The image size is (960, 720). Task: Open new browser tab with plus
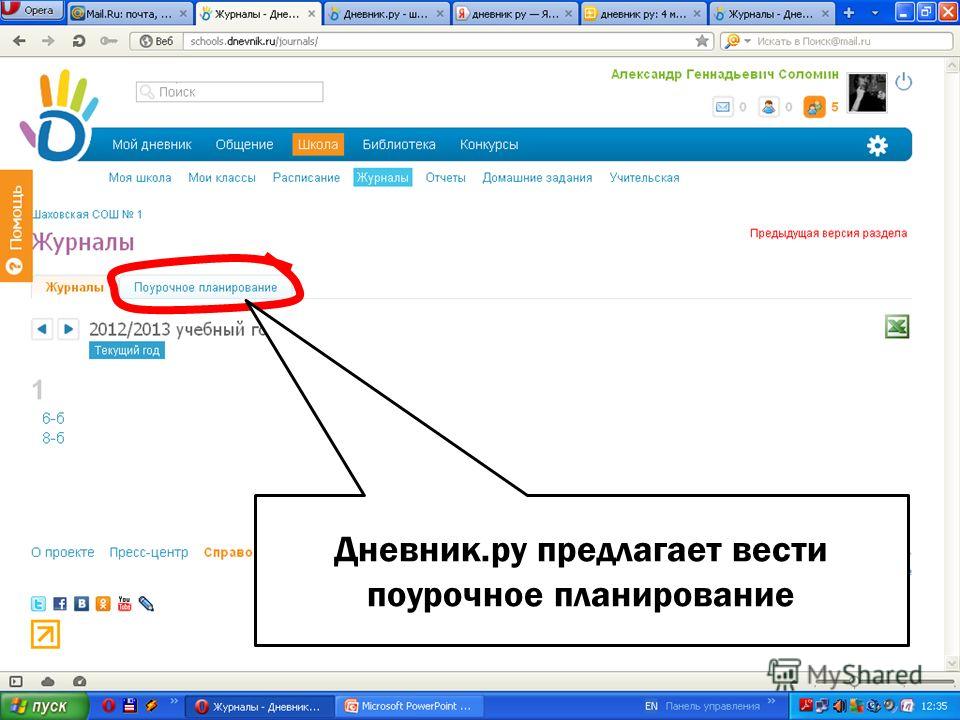click(x=849, y=13)
